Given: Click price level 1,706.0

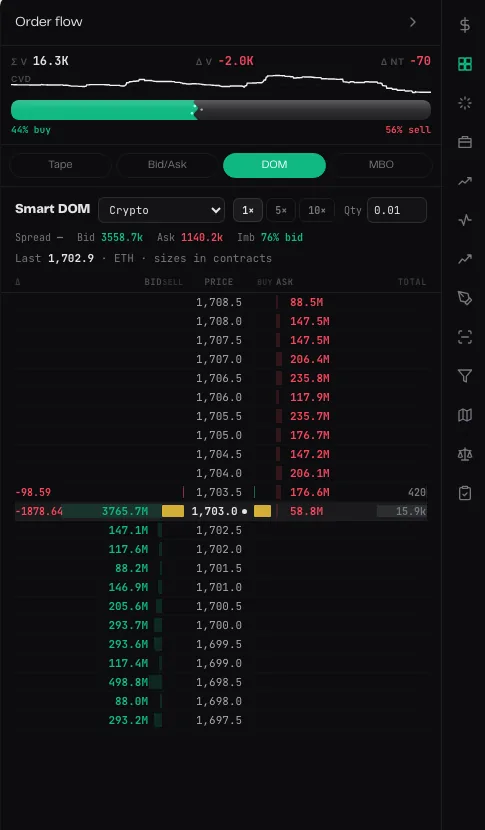Looking at the screenshot, I should click(x=219, y=398).
